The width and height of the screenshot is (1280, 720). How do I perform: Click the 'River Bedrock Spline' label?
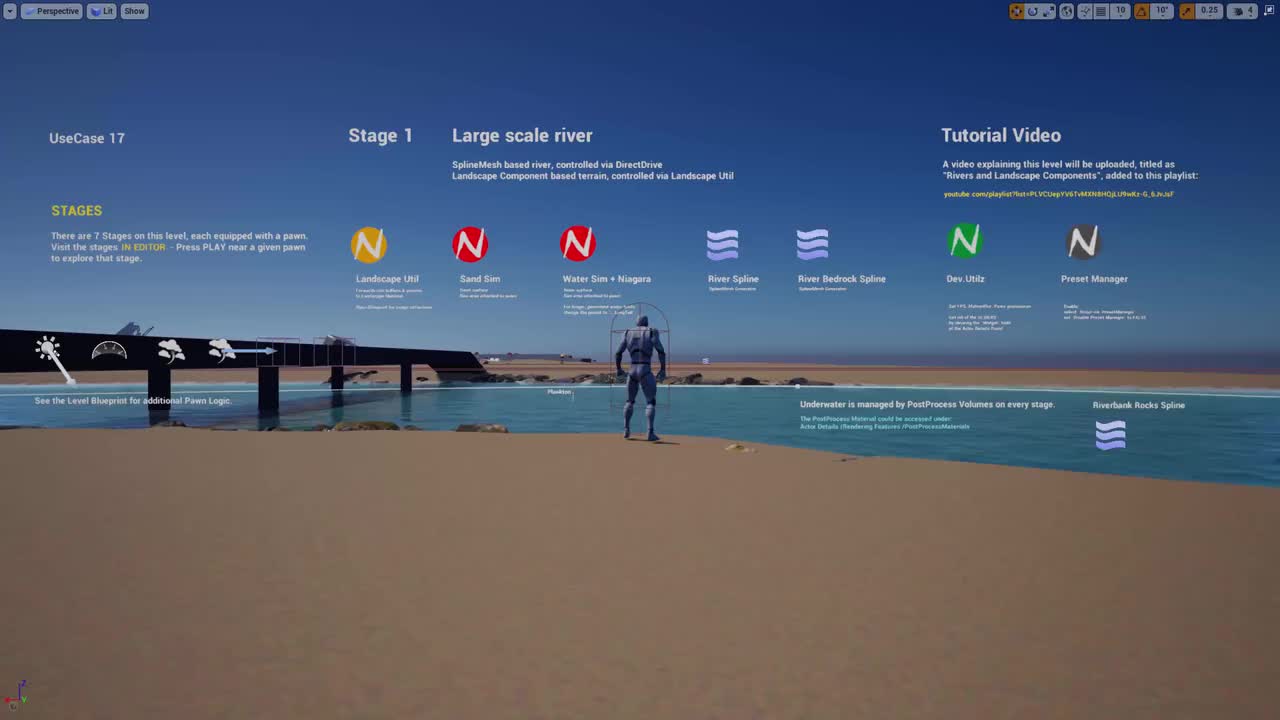[x=842, y=279]
